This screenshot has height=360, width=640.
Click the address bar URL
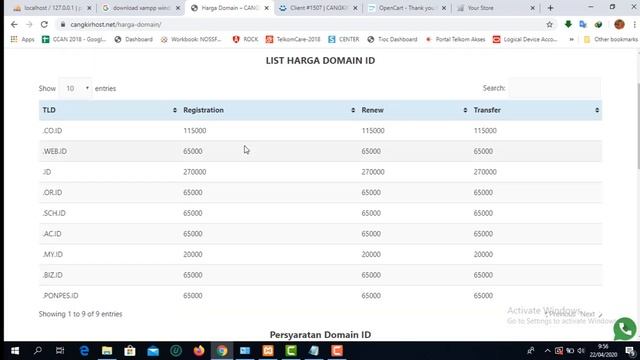(x=116, y=24)
